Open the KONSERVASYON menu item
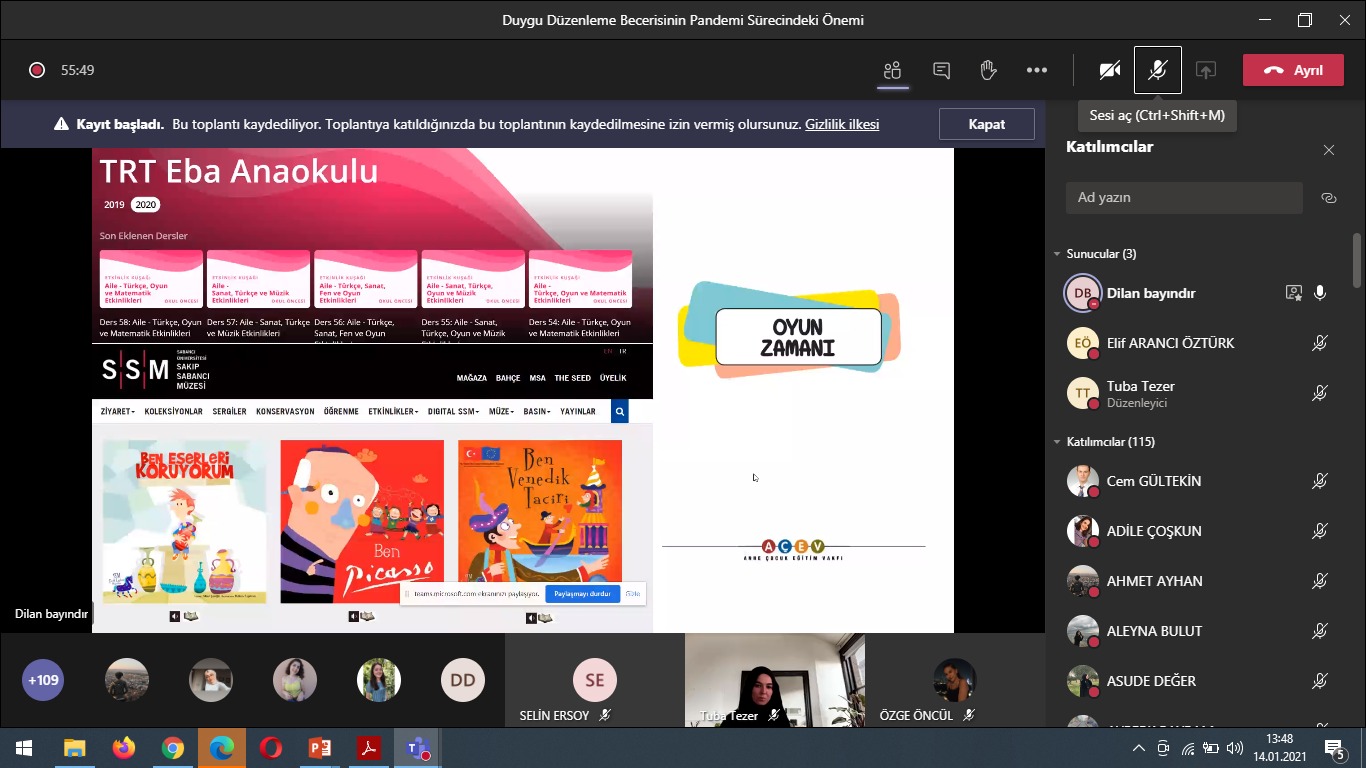This screenshot has width=1366, height=768. 285,411
